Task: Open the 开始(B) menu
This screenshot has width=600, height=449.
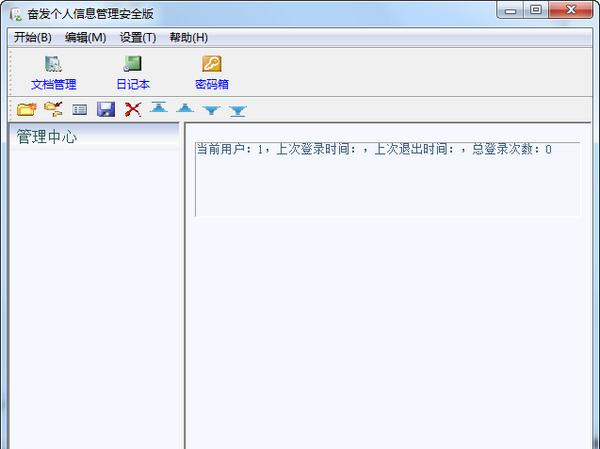Action: tap(33, 38)
